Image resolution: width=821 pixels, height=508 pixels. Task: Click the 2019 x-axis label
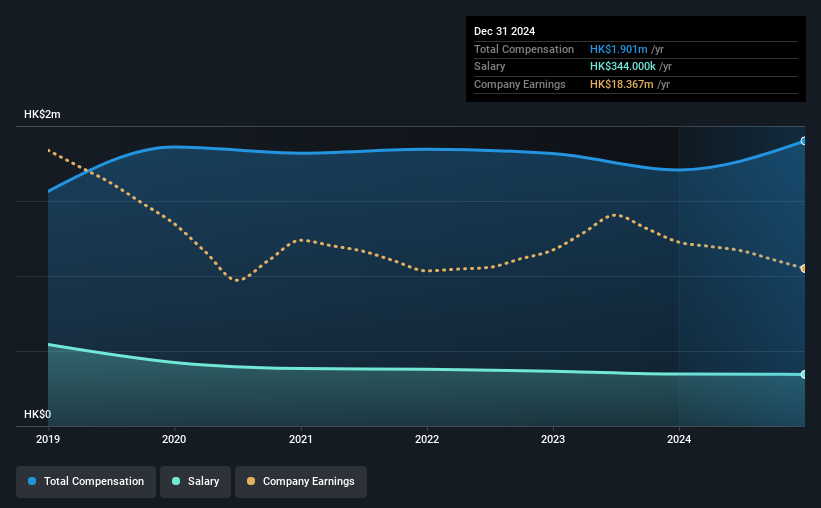[48, 439]
